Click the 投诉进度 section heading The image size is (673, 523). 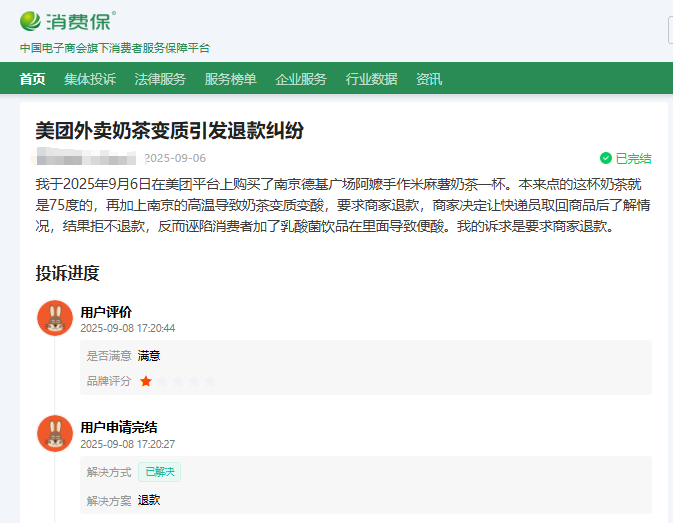tap(67, 273)
